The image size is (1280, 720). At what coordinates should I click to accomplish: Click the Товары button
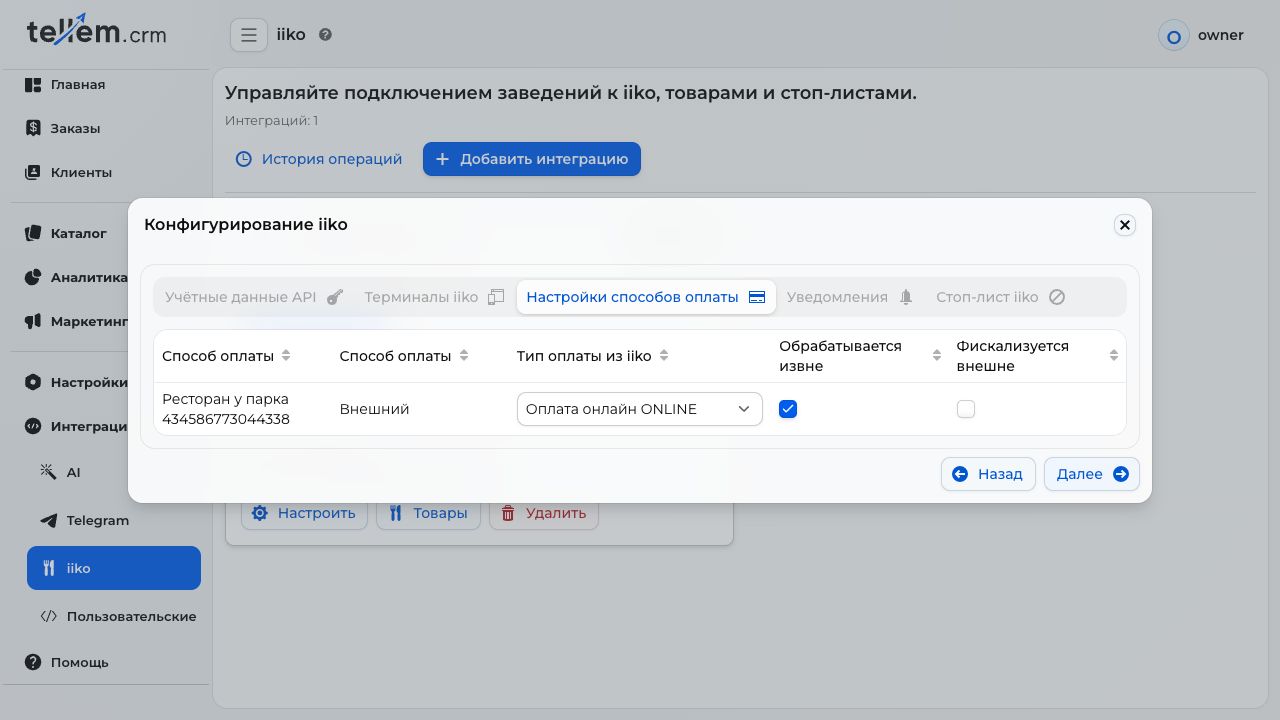pyautogui.click(x=428, y=513)
